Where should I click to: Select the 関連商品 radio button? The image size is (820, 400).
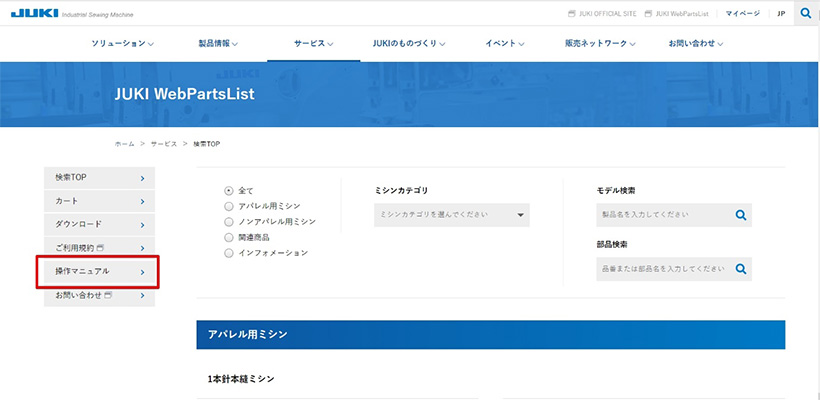coord(228,237)
